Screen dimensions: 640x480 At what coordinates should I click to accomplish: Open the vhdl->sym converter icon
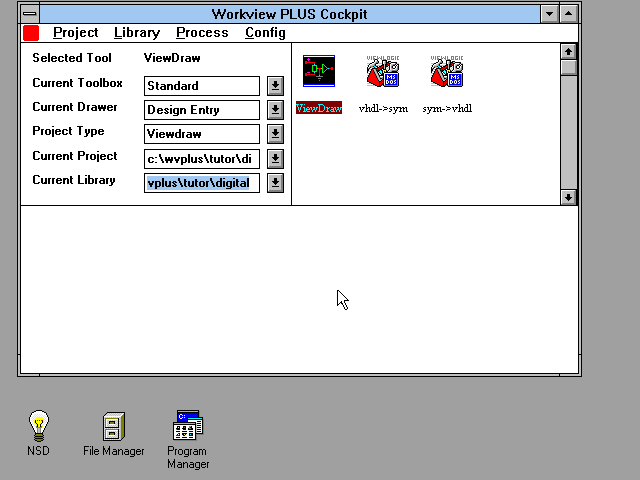tap(383, 72)
